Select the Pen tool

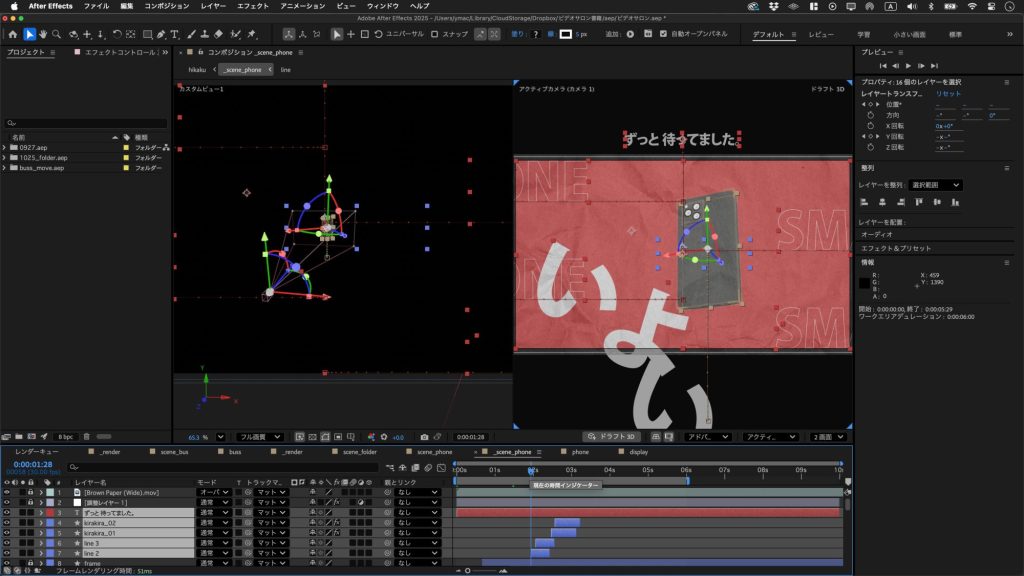coord(160,34)
